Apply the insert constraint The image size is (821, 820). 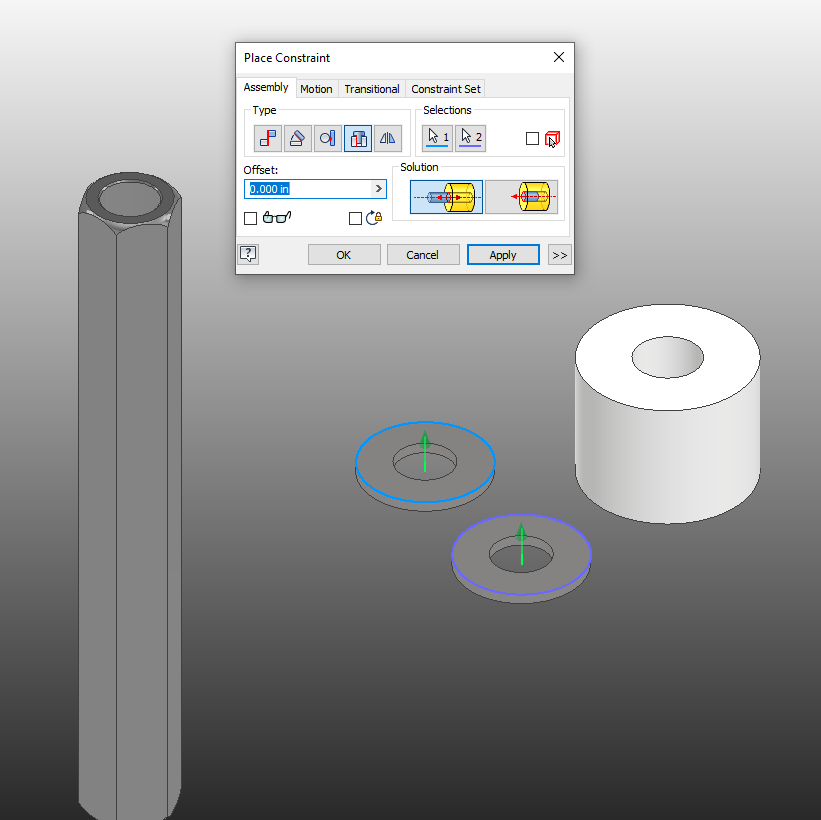coord(503,255)
